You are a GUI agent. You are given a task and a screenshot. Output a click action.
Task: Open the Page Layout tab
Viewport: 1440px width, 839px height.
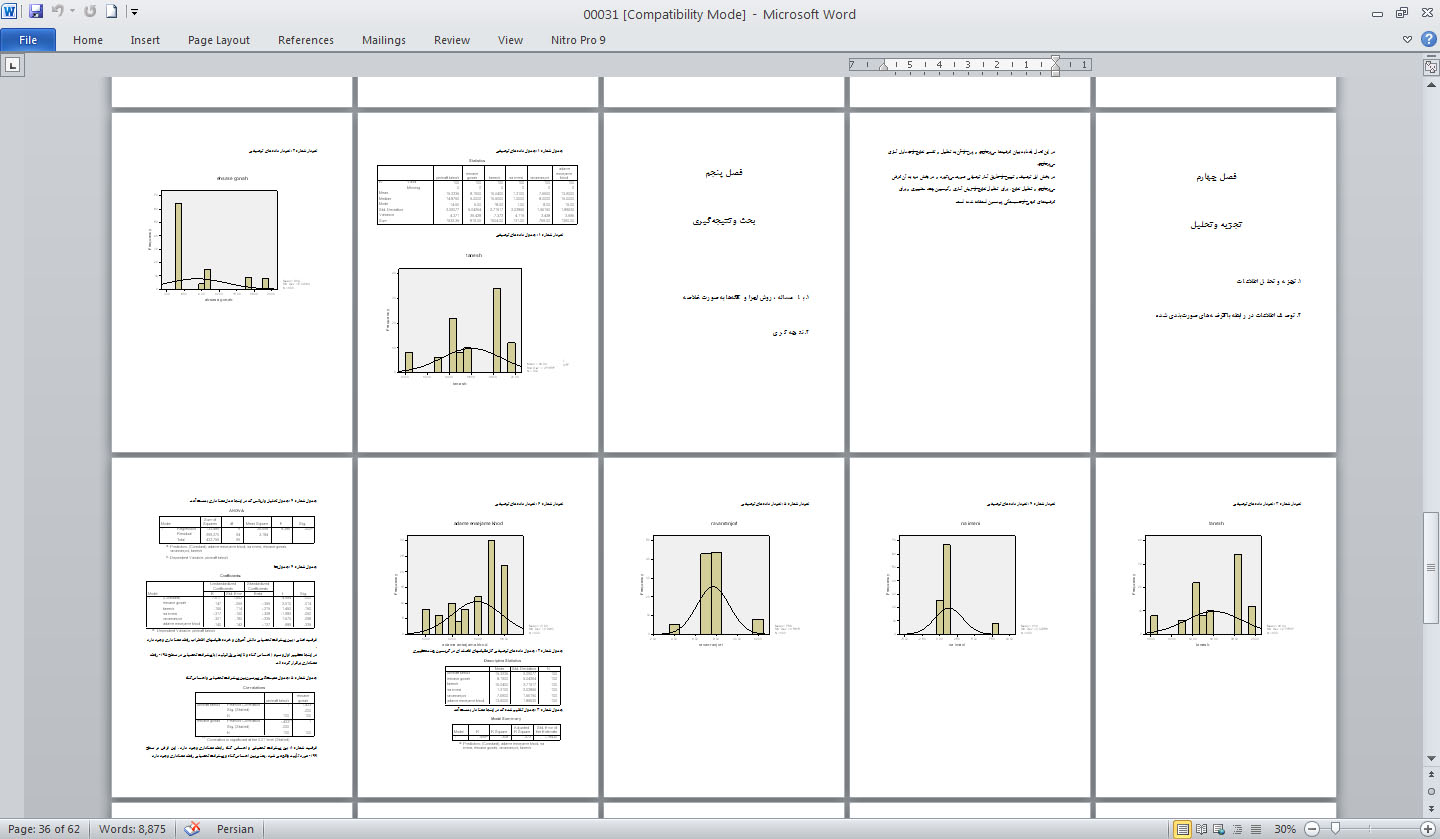coord(219,40)
